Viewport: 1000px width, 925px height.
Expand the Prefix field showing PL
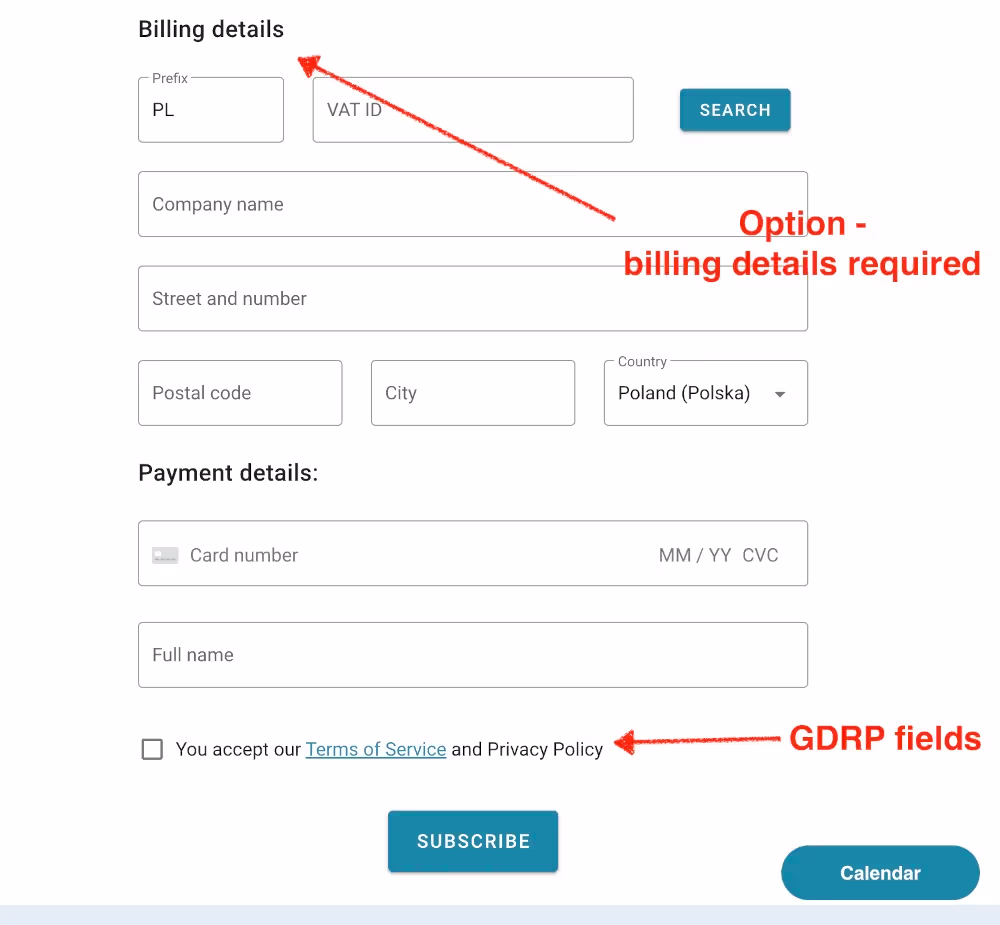[210, 109]
